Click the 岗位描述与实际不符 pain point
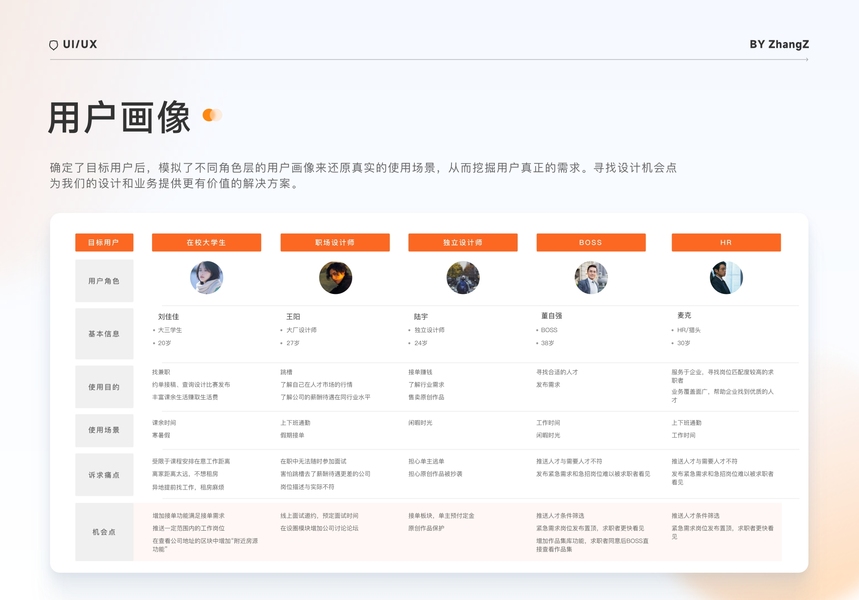Viewport: 859px width, 600px height. pyautogui.click(x=307, y=487)
